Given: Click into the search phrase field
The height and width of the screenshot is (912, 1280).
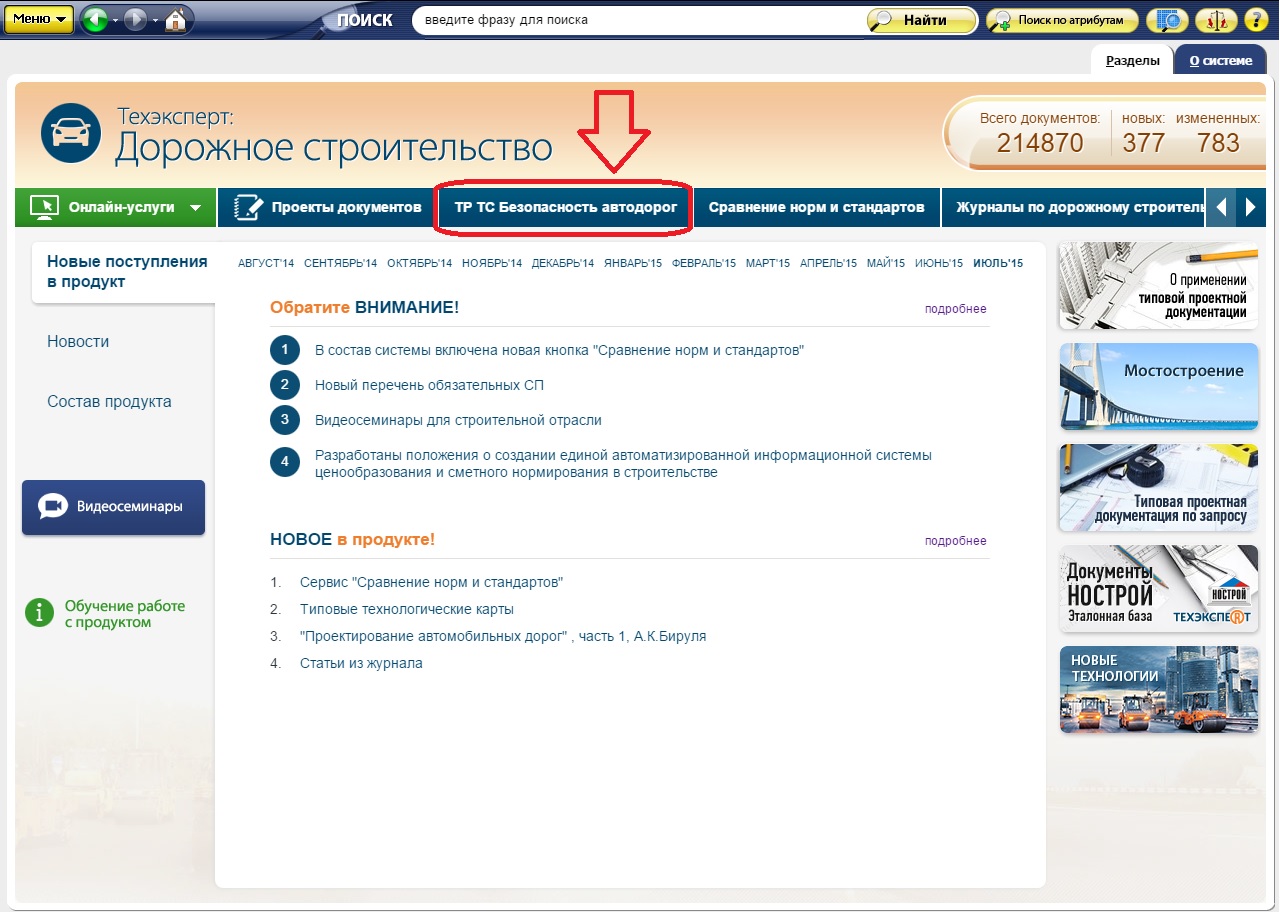Looking at the screenshot, I should [640, 20].
